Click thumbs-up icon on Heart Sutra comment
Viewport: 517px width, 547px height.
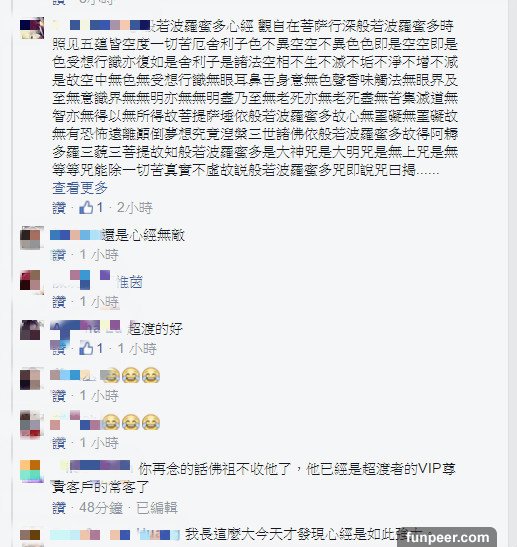coord(86,208)
